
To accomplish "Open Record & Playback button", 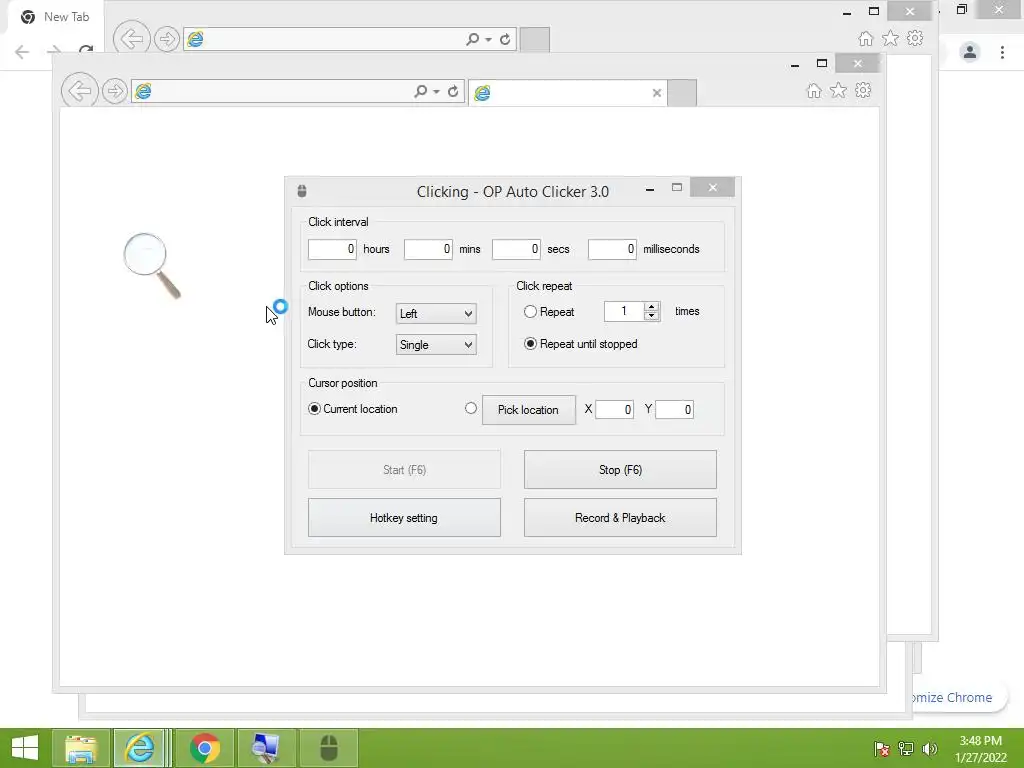I will (x=620, y=518).
